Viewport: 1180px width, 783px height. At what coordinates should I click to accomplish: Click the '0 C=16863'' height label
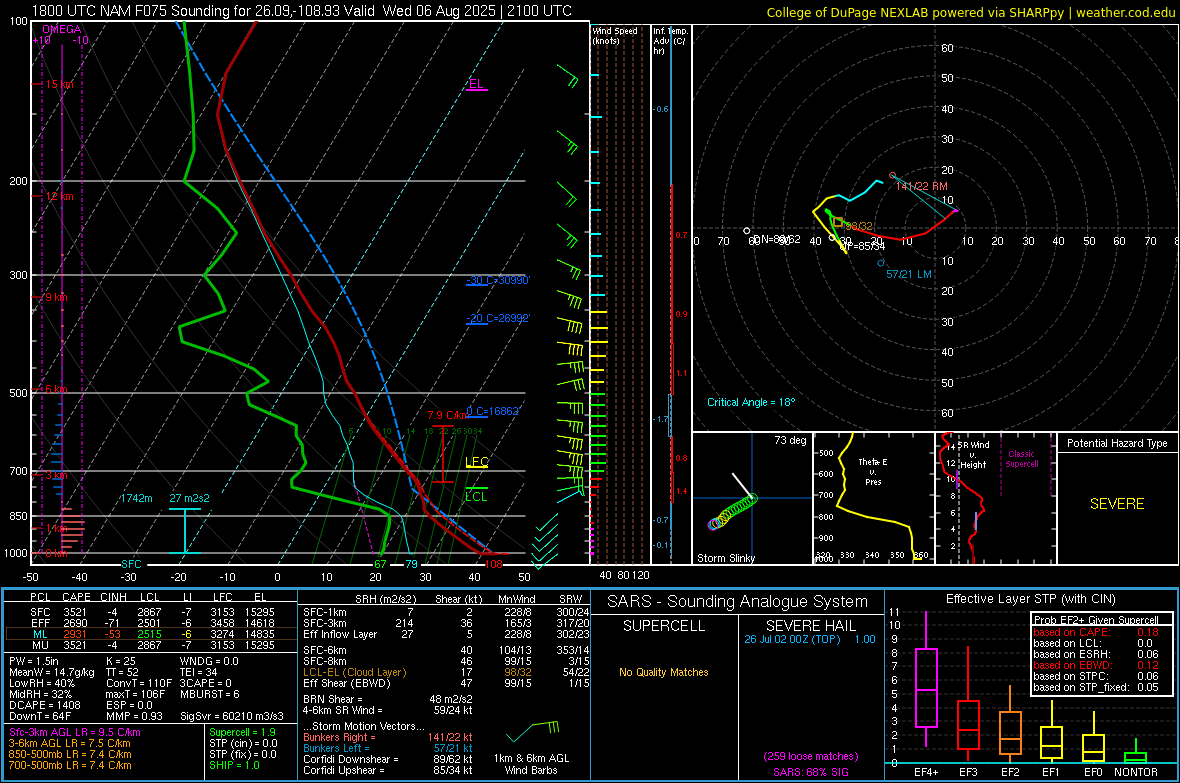[493, 411]
